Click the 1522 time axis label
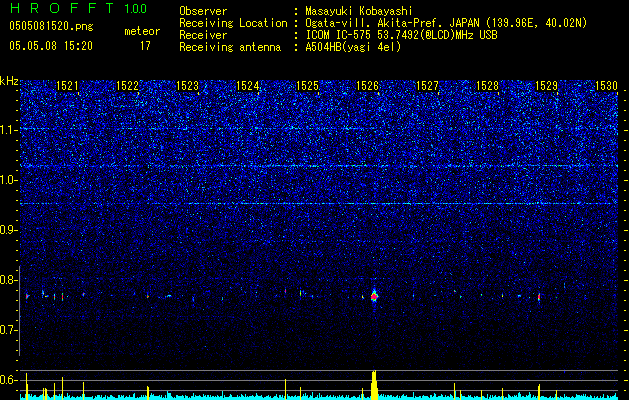The image size is (629, 400). click(x=127, y=86)
